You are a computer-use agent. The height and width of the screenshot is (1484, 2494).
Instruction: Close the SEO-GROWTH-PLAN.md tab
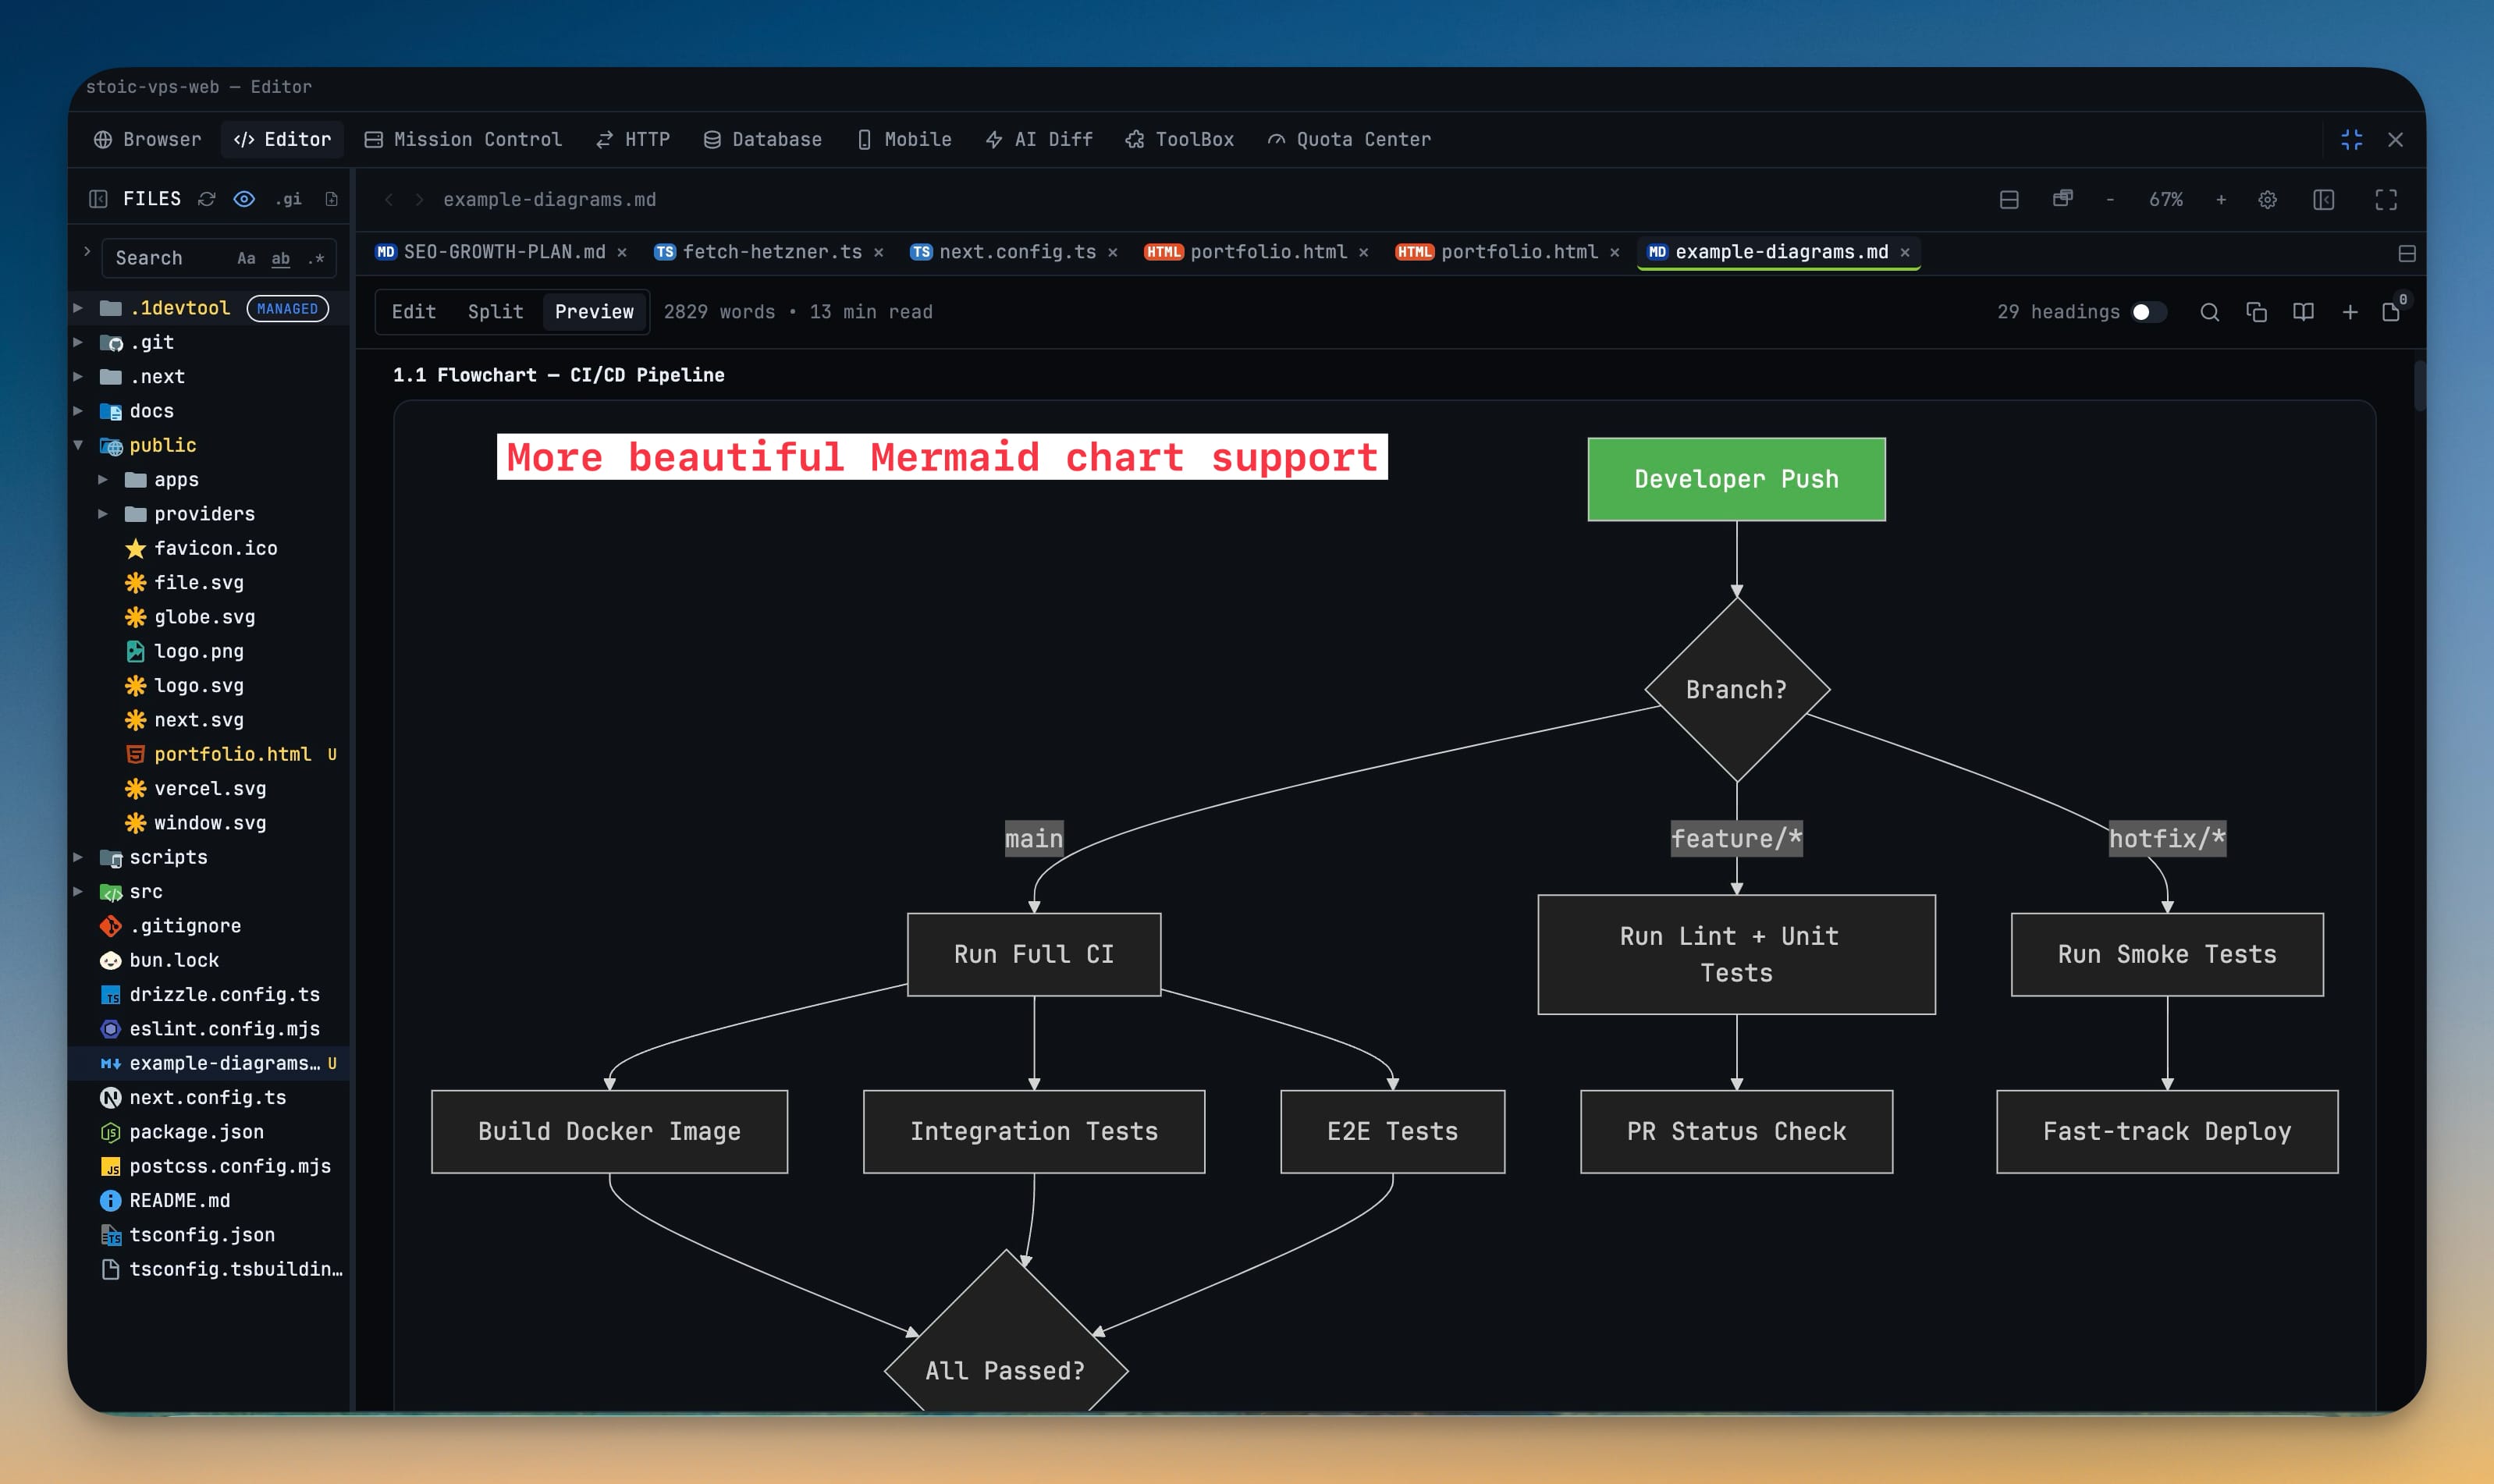coord(622,252)
